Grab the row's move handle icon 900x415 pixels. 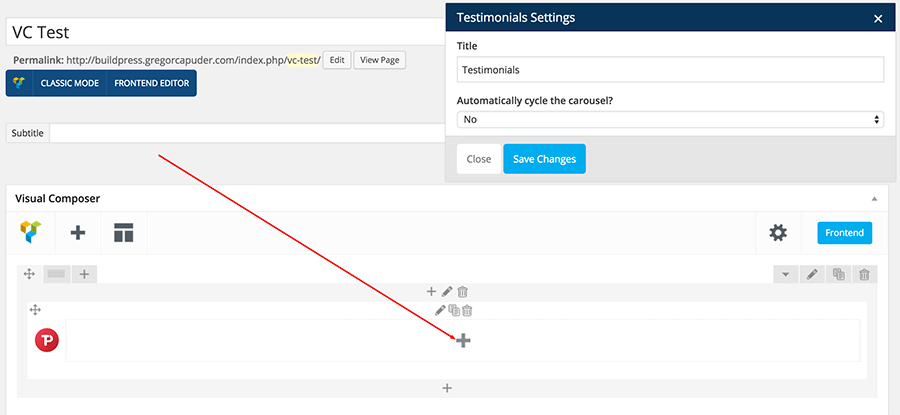click(29, 274)
